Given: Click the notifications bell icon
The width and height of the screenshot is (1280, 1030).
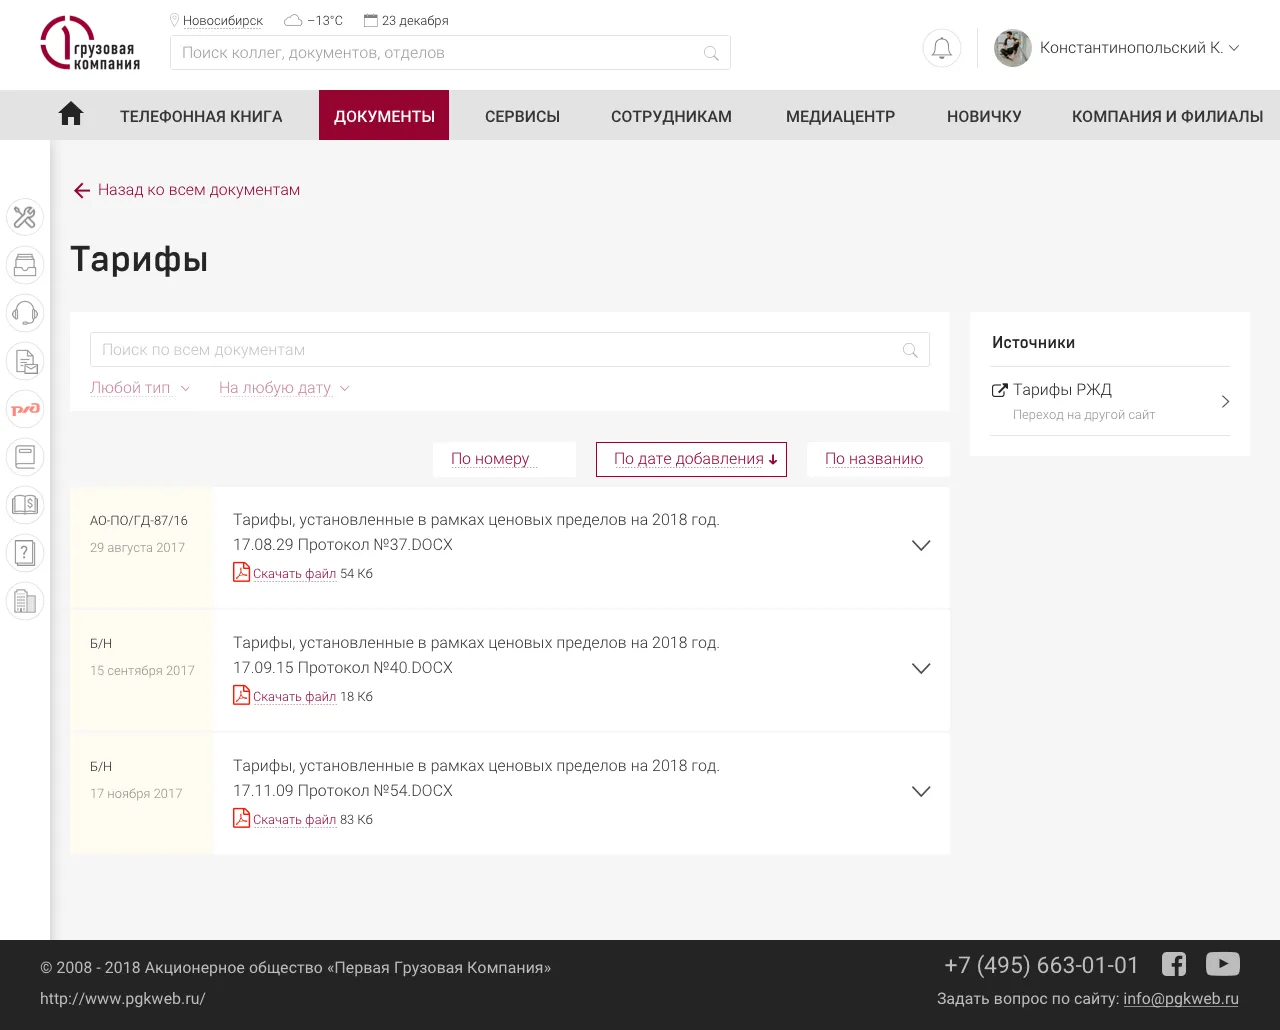Looking at the screenshot, I should (x=942, y=48).
